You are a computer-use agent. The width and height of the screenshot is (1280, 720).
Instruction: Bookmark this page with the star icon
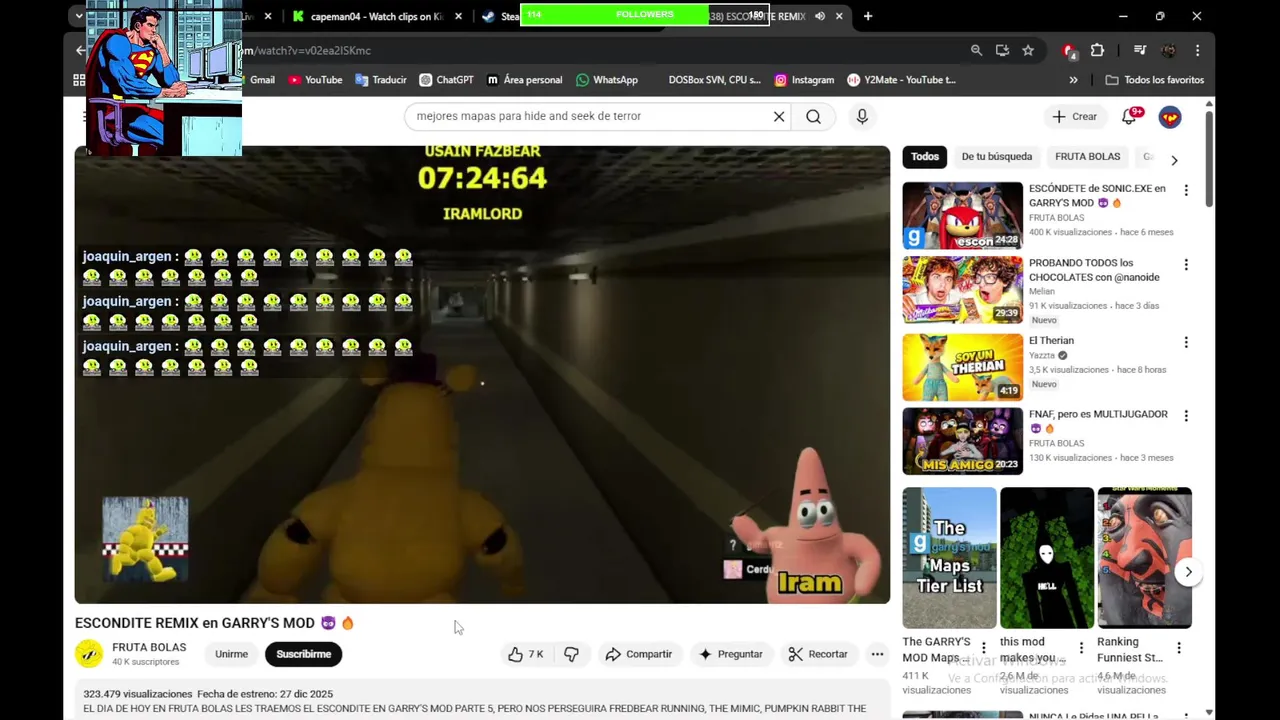(1028, 50)
